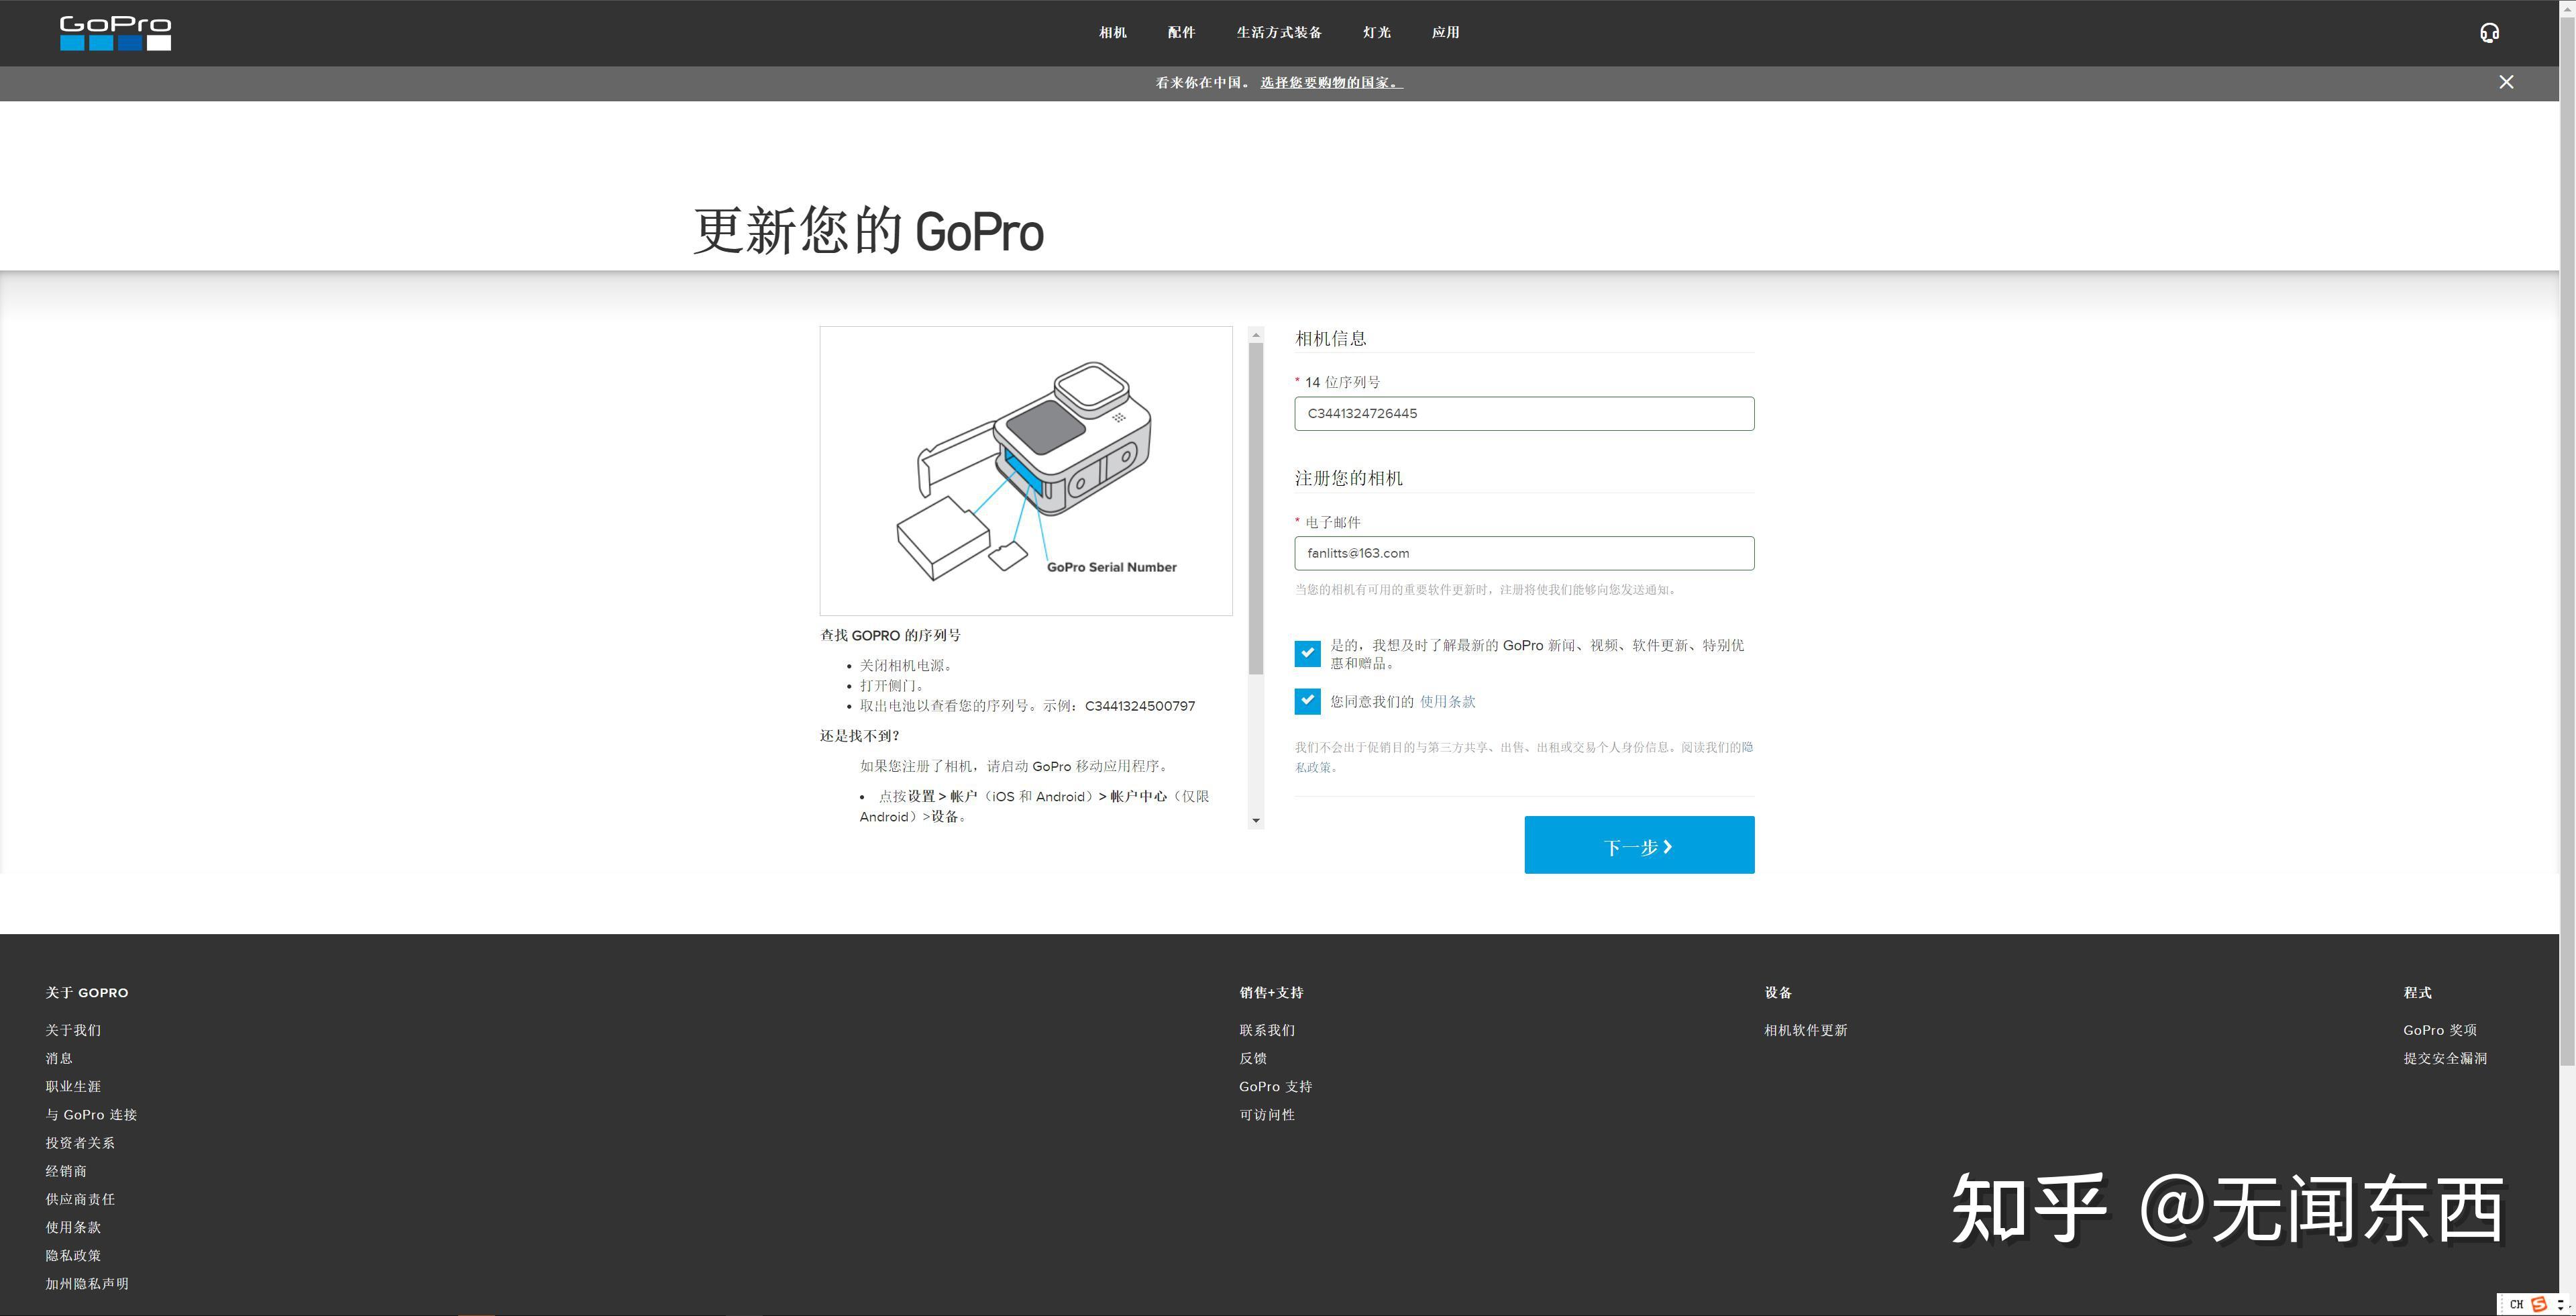Click the GoPro logo in header
Viewport: 2576px width, 1316px height.
(x=115, y=33)
